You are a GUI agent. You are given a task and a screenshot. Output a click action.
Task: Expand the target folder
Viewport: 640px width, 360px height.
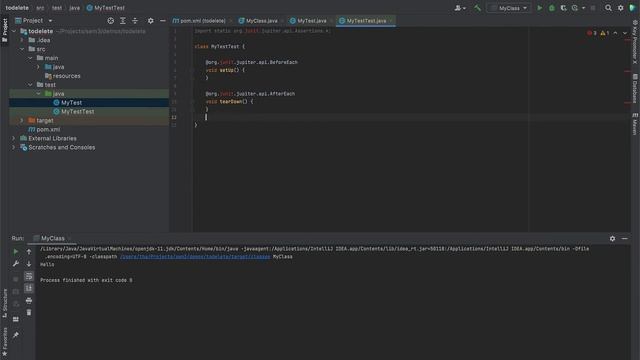[22, 120]
